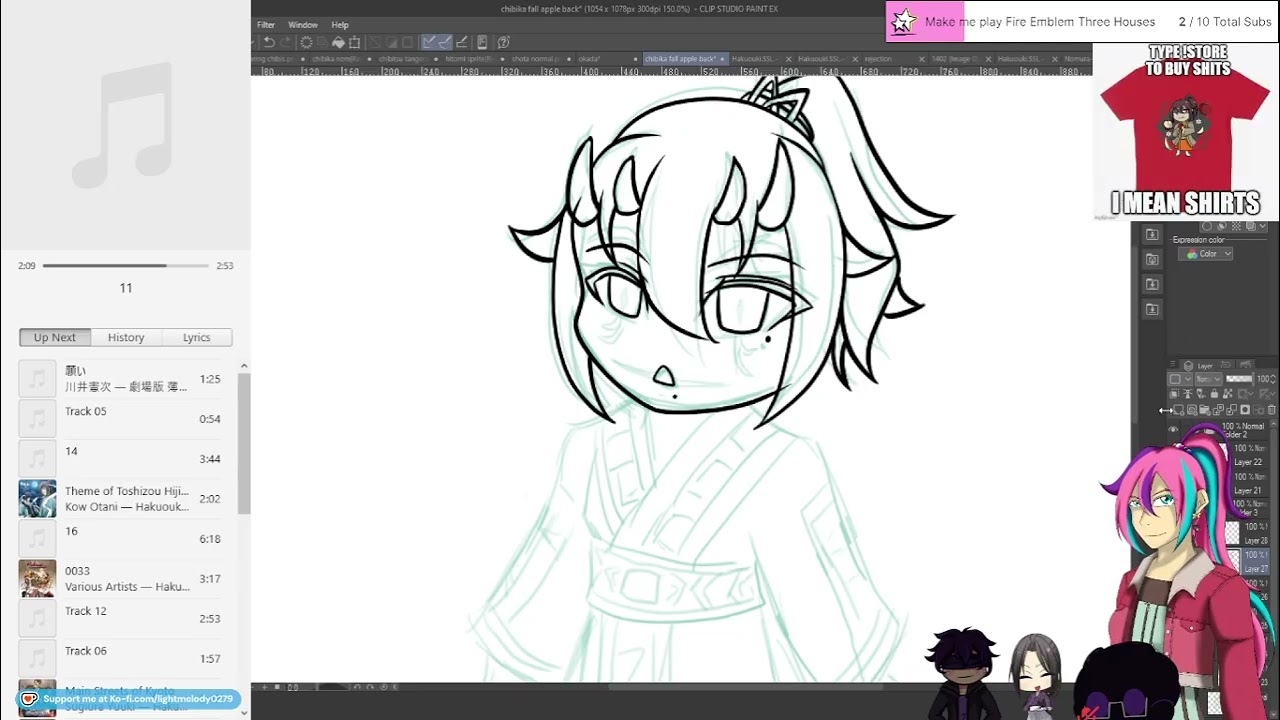Open the Enable Mask dropdown in Layer panel
Image resolution: width=1280 pixels, height=720 pixels.
tap(1245, 394)
